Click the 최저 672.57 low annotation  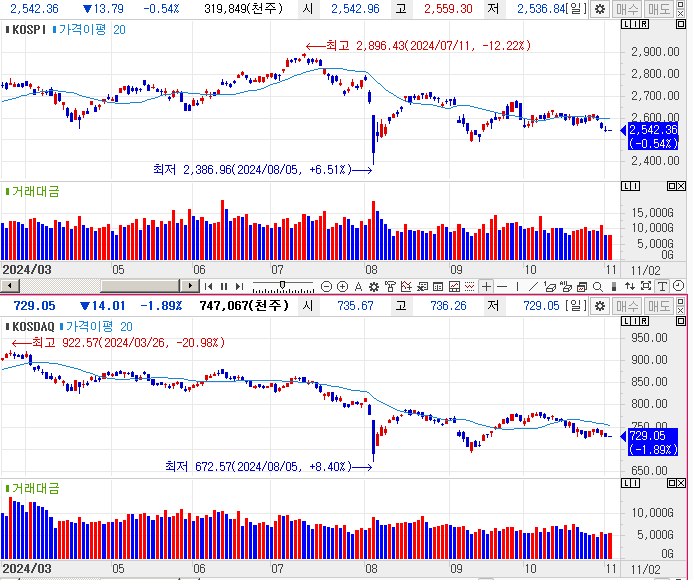coord(269,466)
